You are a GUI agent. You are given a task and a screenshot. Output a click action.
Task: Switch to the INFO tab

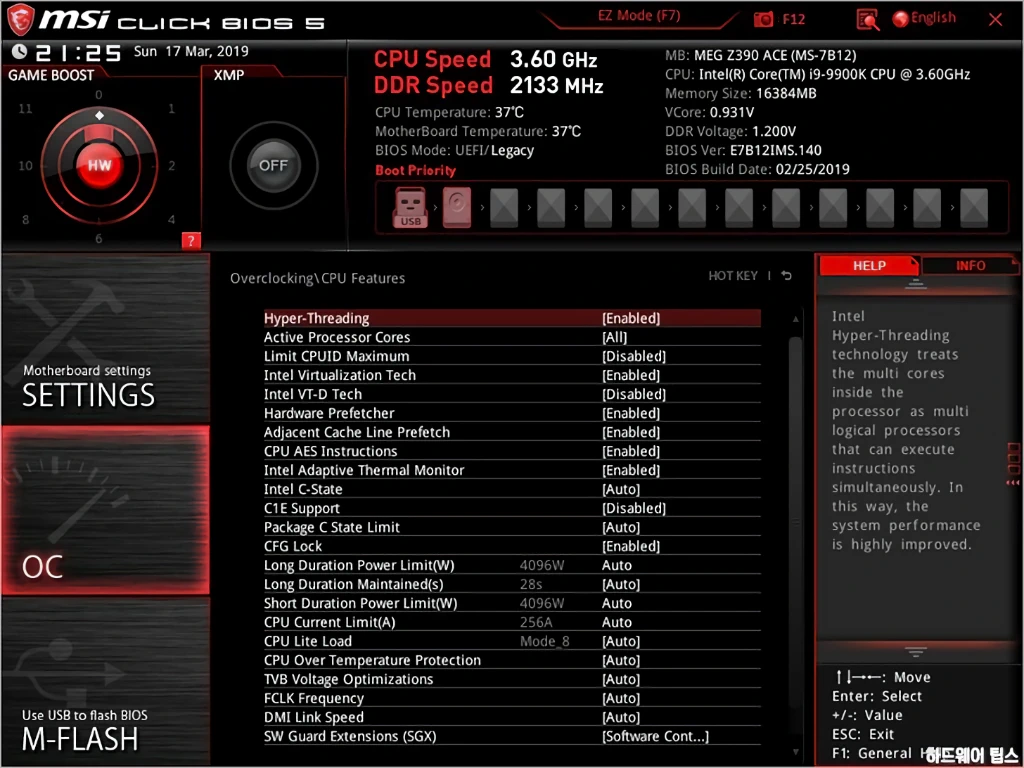(970, 266)
